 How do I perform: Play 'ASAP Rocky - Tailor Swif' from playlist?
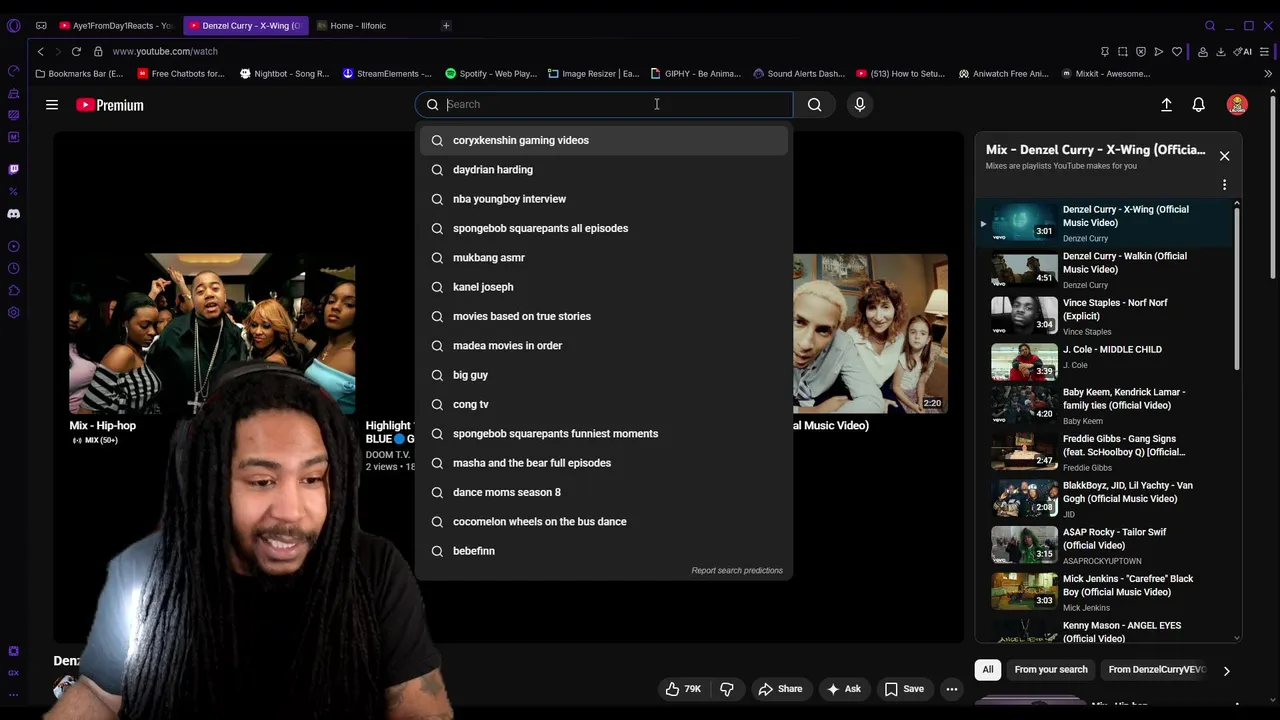1104,545
